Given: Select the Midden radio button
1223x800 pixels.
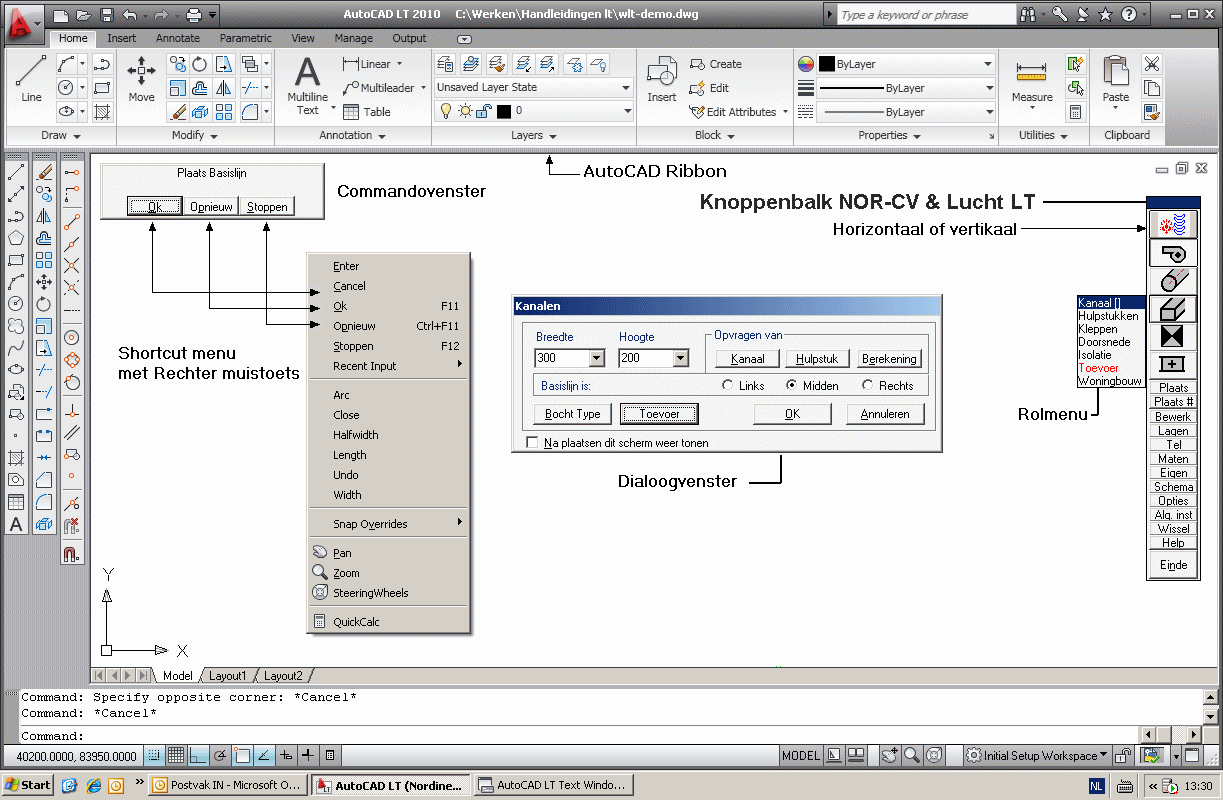Looking at the screenshot, I should 792,385.
